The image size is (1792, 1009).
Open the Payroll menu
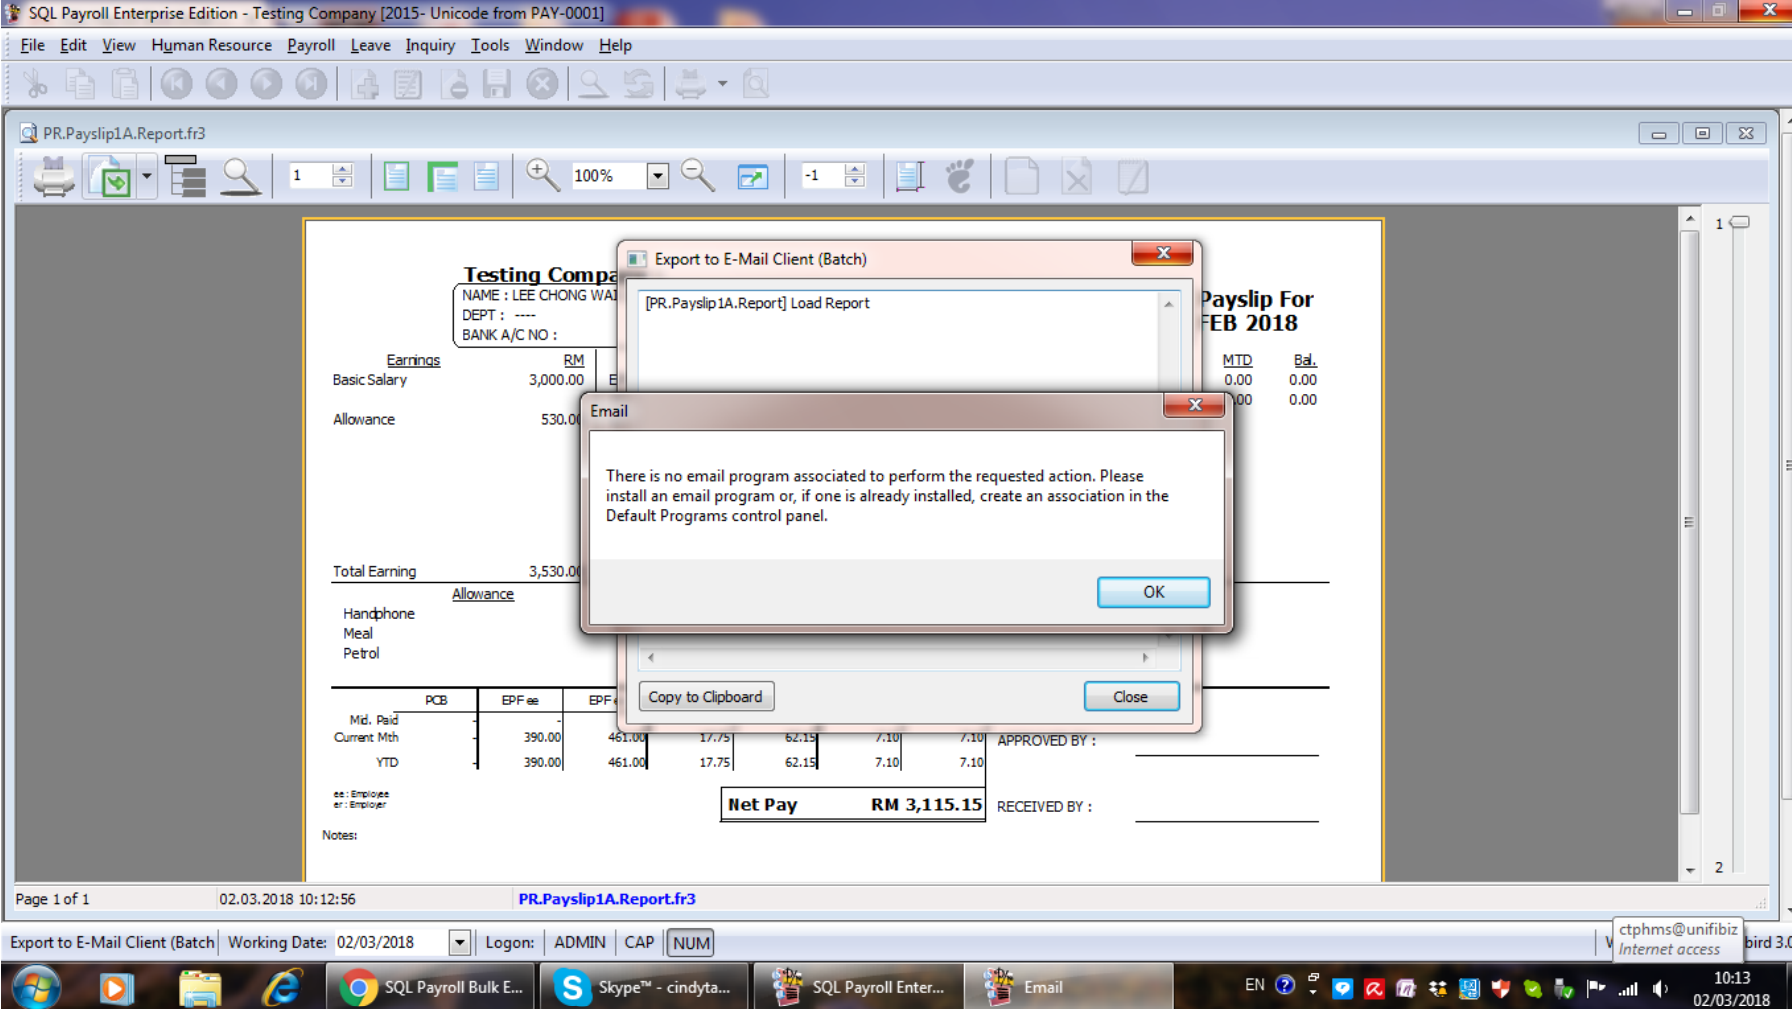pos(310,45)
